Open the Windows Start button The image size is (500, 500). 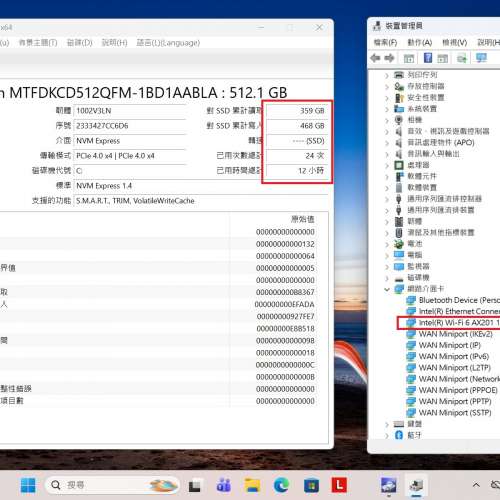(x=28, y=485)
